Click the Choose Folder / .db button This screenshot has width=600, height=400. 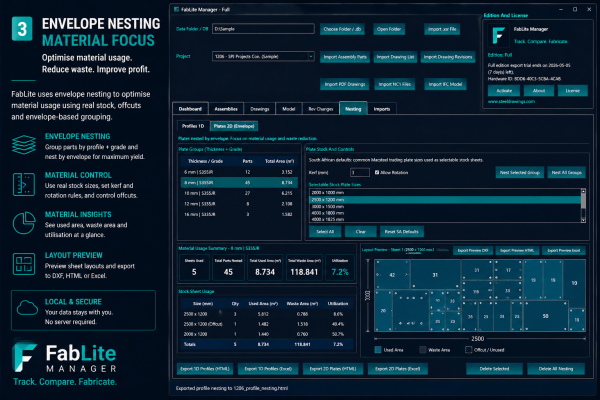342,29
